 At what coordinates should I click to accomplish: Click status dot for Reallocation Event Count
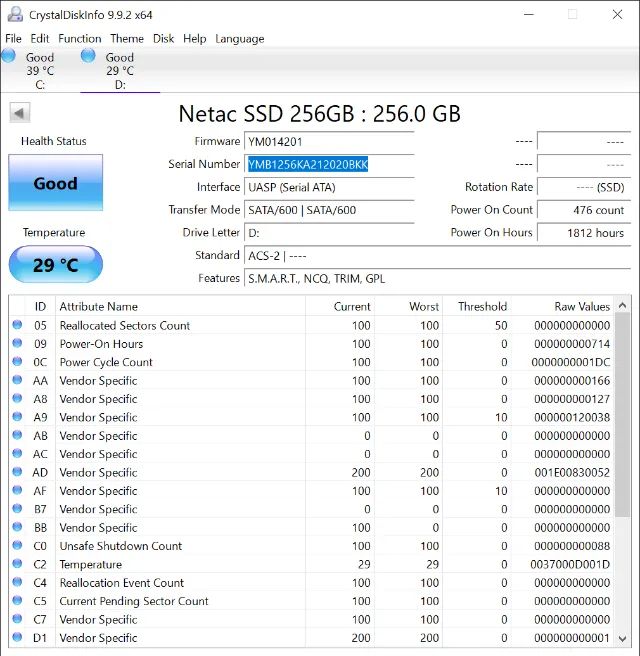17,582
